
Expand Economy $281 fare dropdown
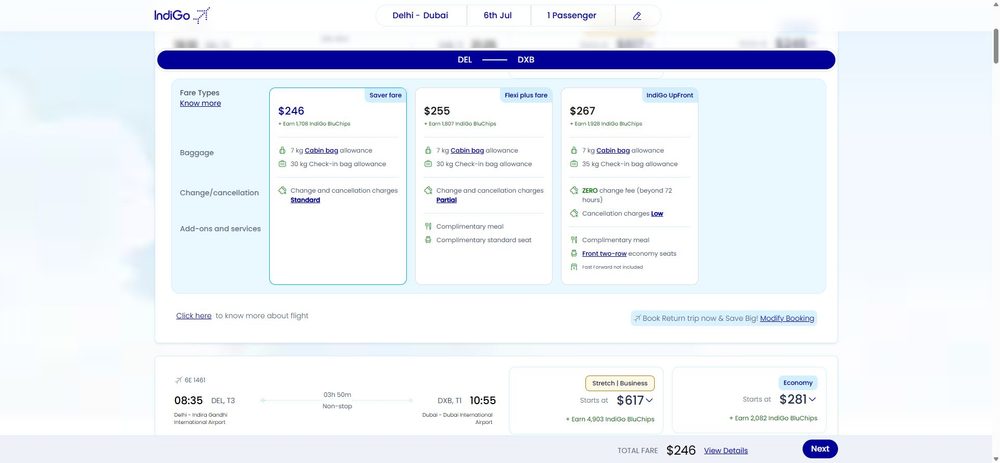pos(812,400)
